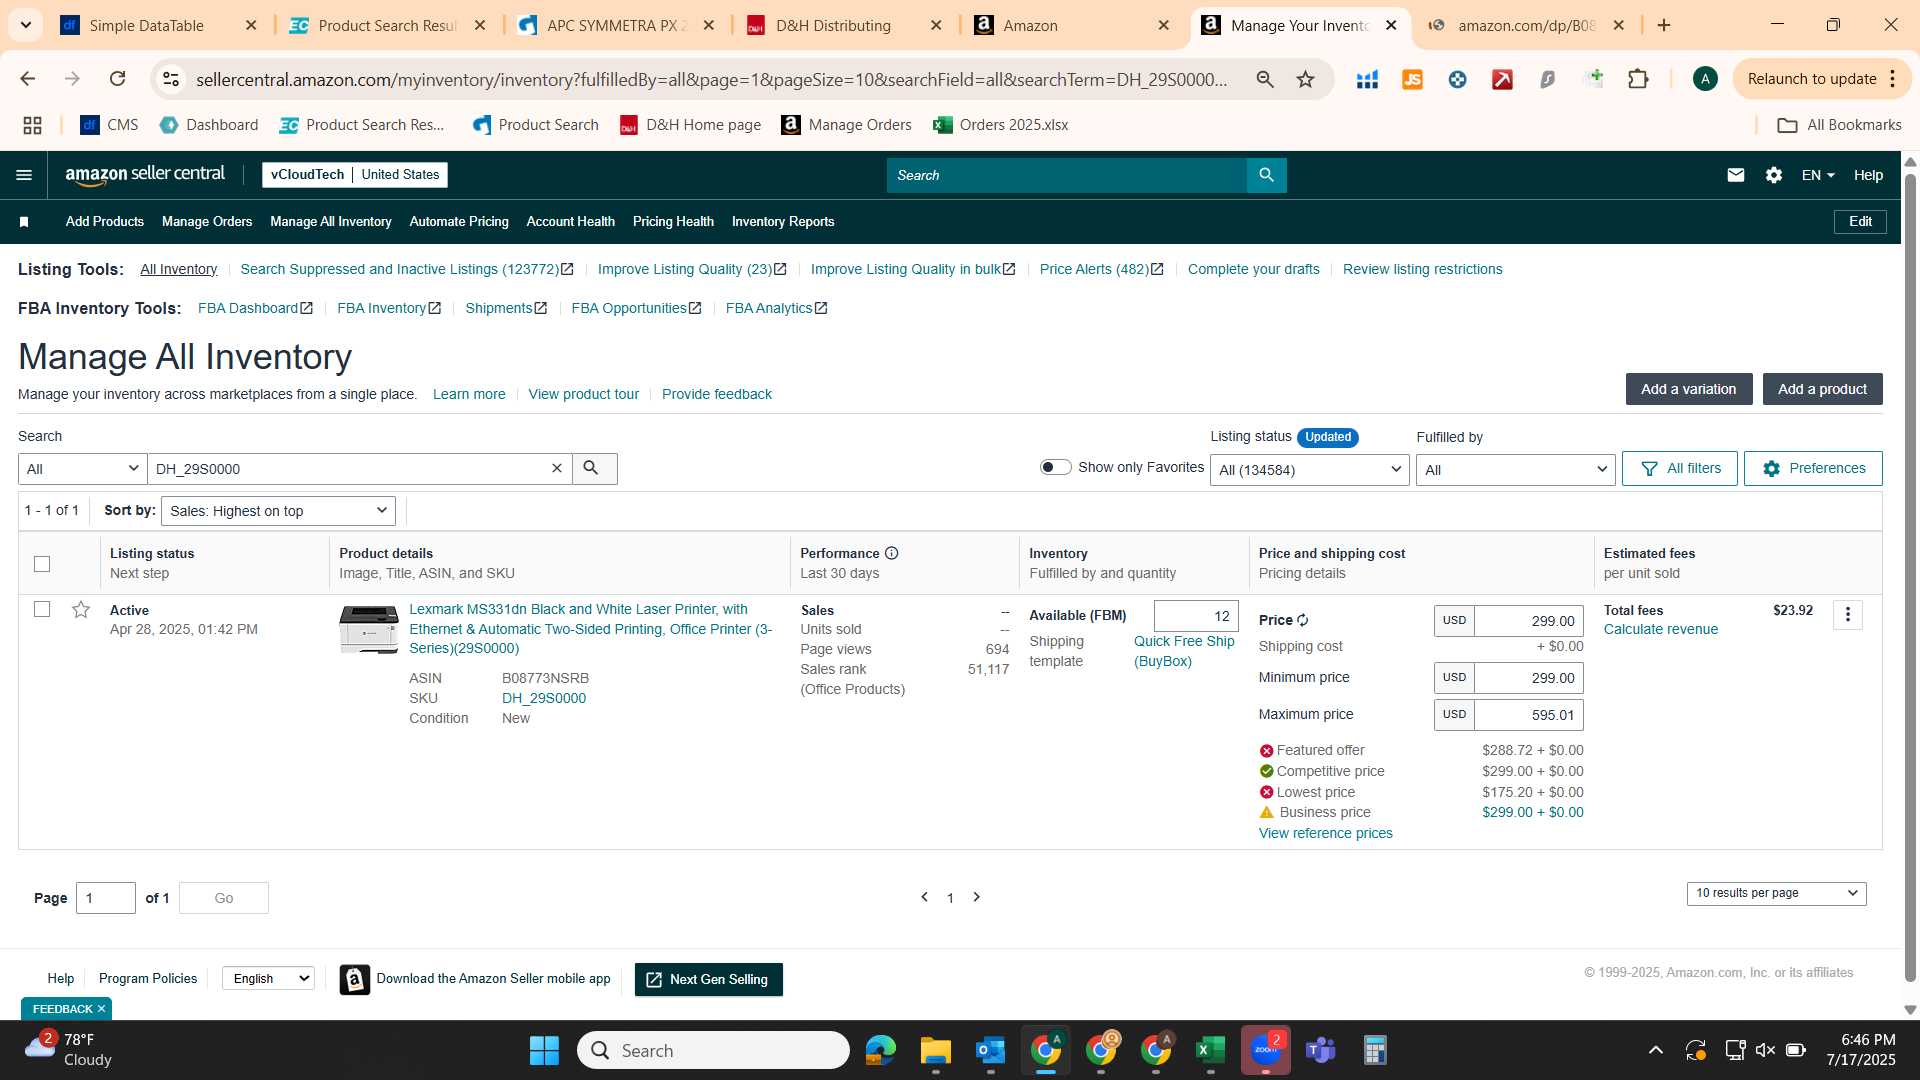1920x1080 pixels.
Task: Open Excel from the taskbar
Action: (x=1210, y=1050)
